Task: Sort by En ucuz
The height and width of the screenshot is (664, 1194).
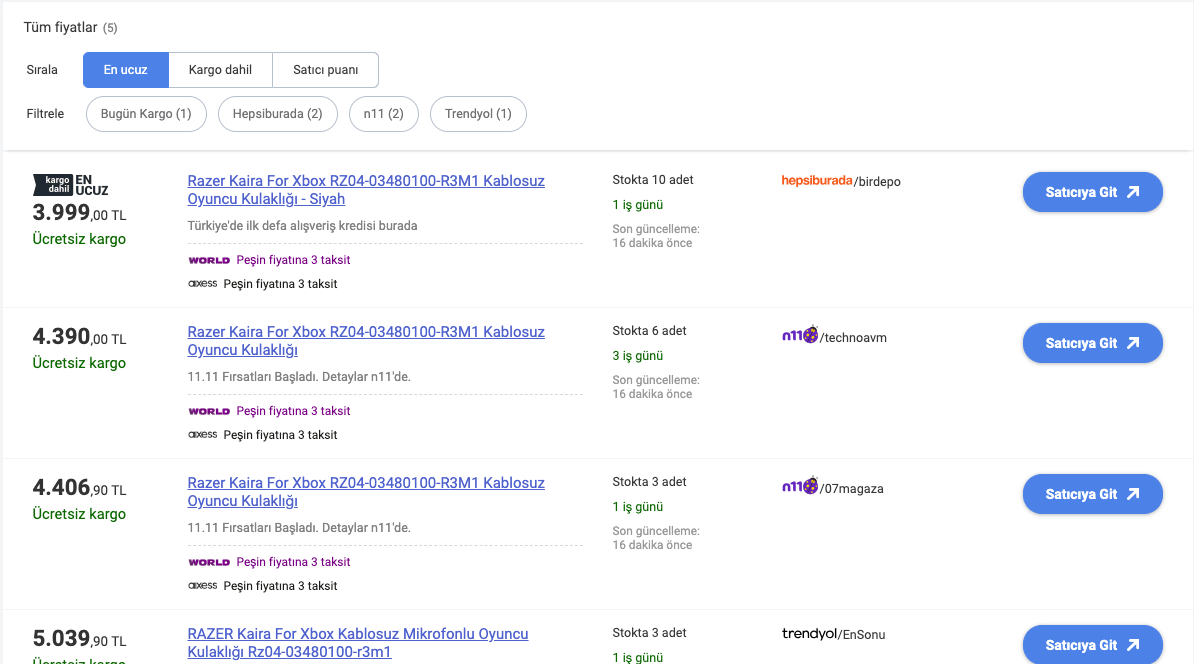Action: [x=126, y=70]
